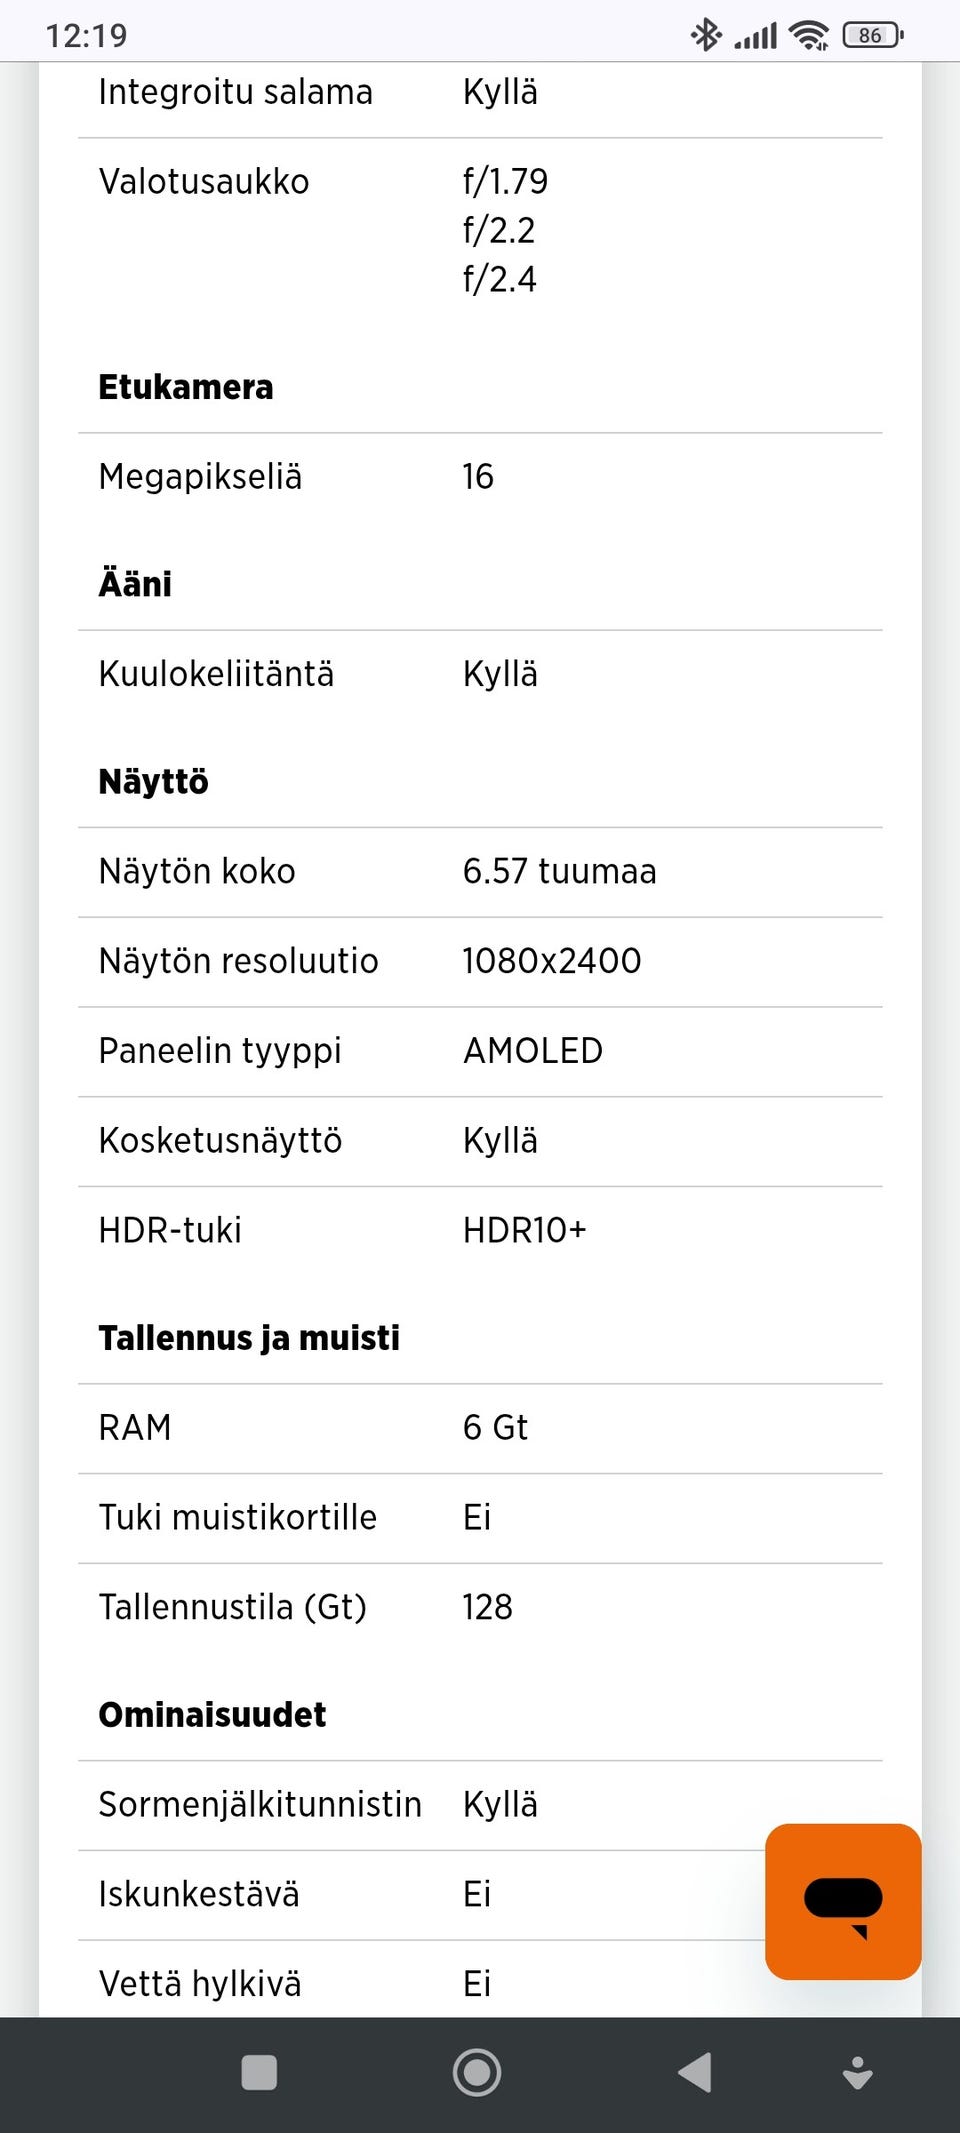
Task: Tap the AMOLED panel type value
Action: point(533,1050)
